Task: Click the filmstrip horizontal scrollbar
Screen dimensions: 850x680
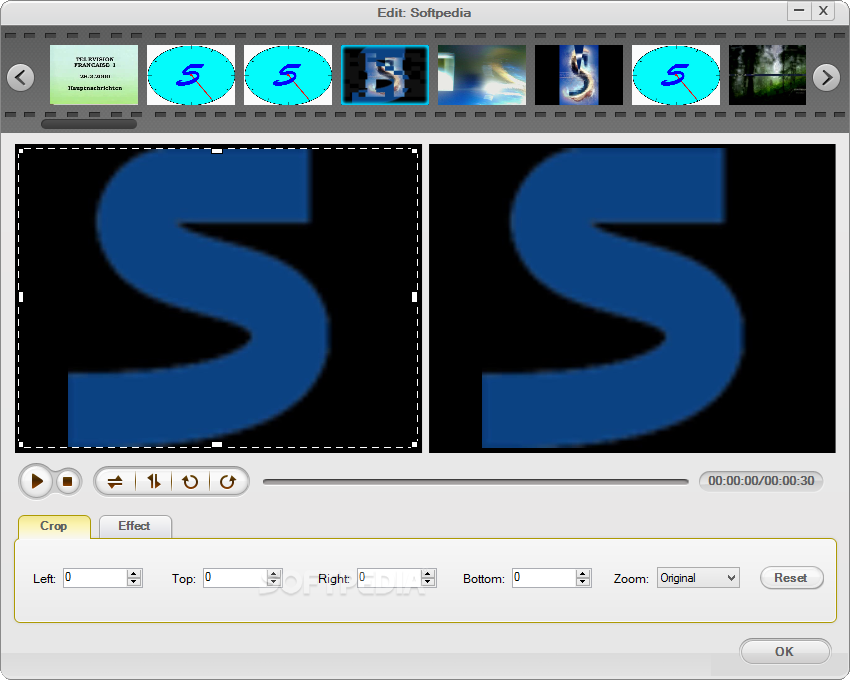Action: (89, 124)
